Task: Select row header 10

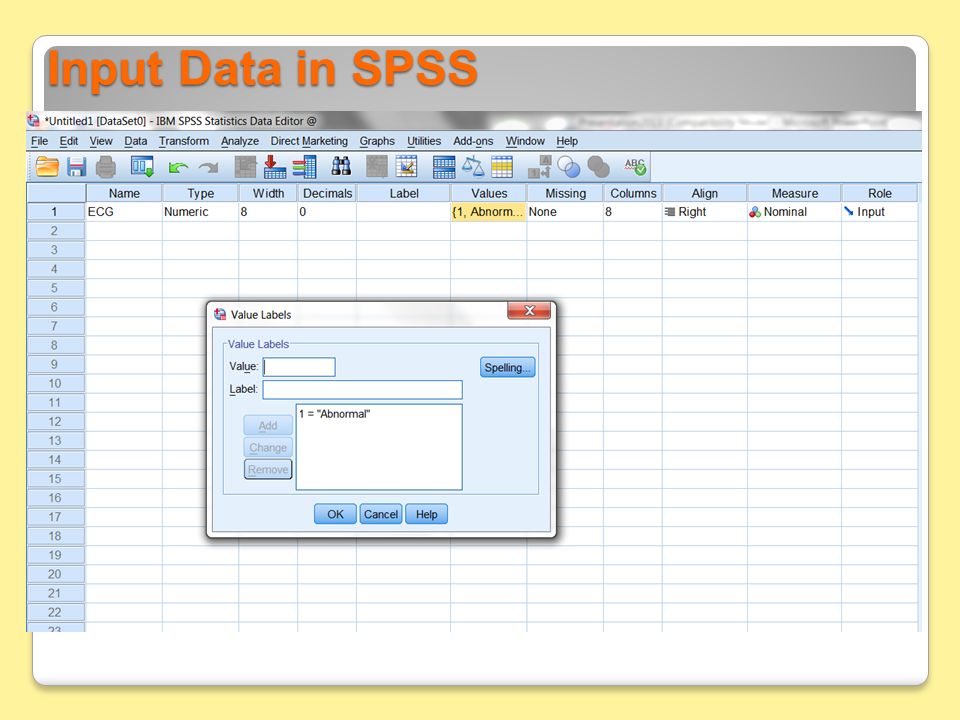Action: (54, 383)
